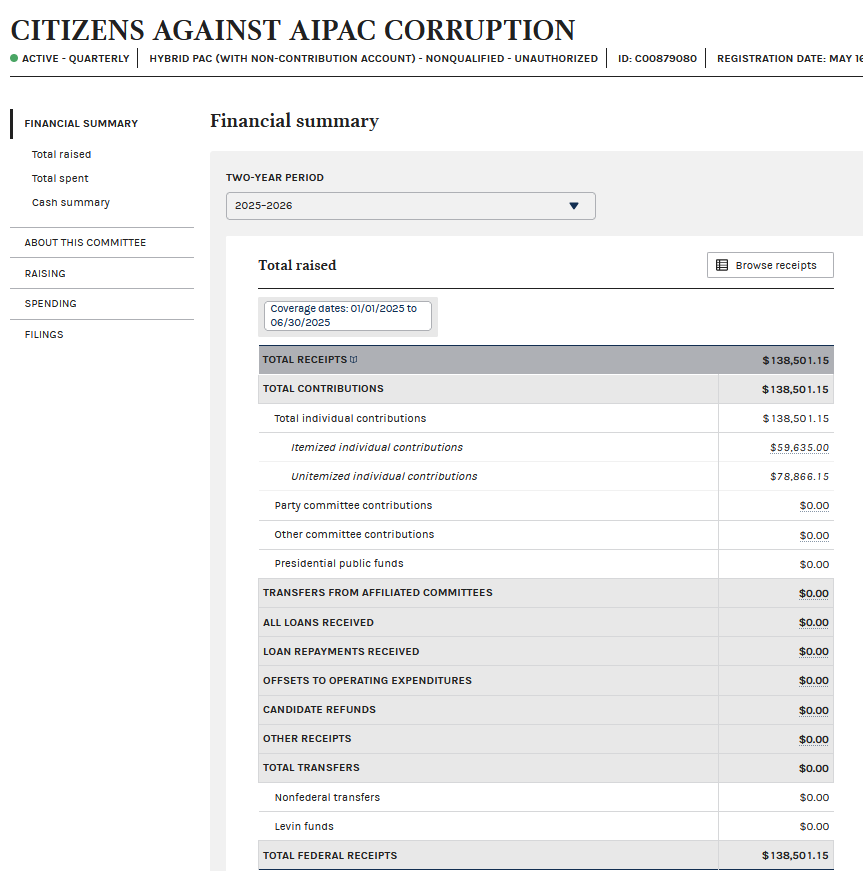Open the Filings section
Screen dimensions: 863x871
click(x=44, y=335)
